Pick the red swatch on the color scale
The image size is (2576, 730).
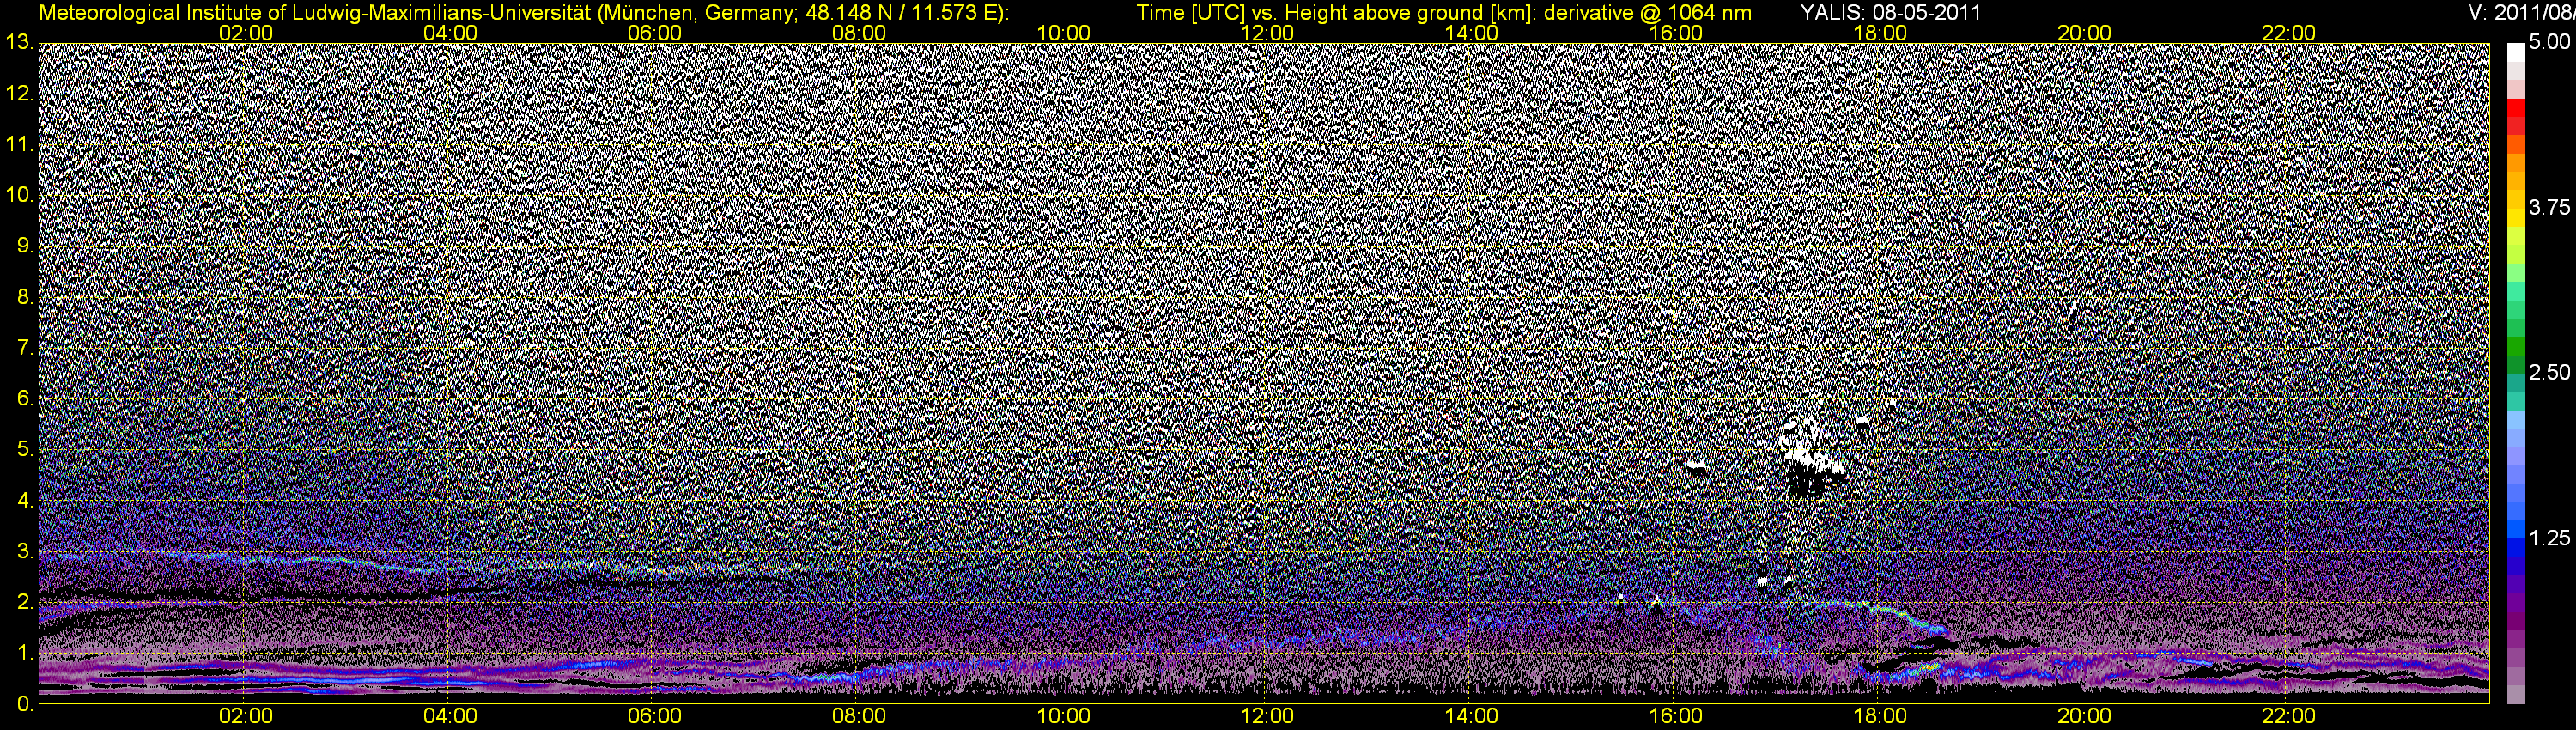(2516, 108)
